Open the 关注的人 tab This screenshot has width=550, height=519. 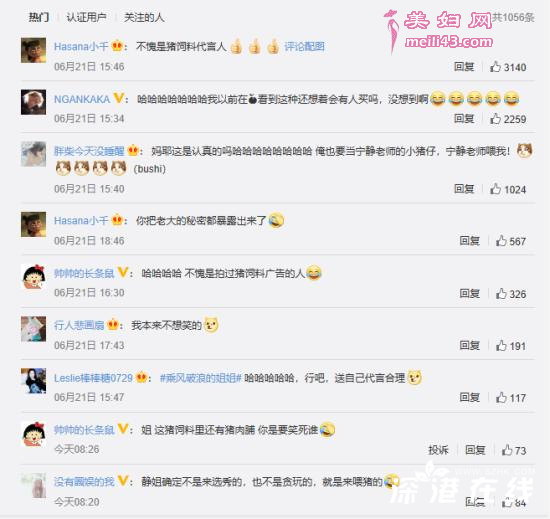click(144, 17)
